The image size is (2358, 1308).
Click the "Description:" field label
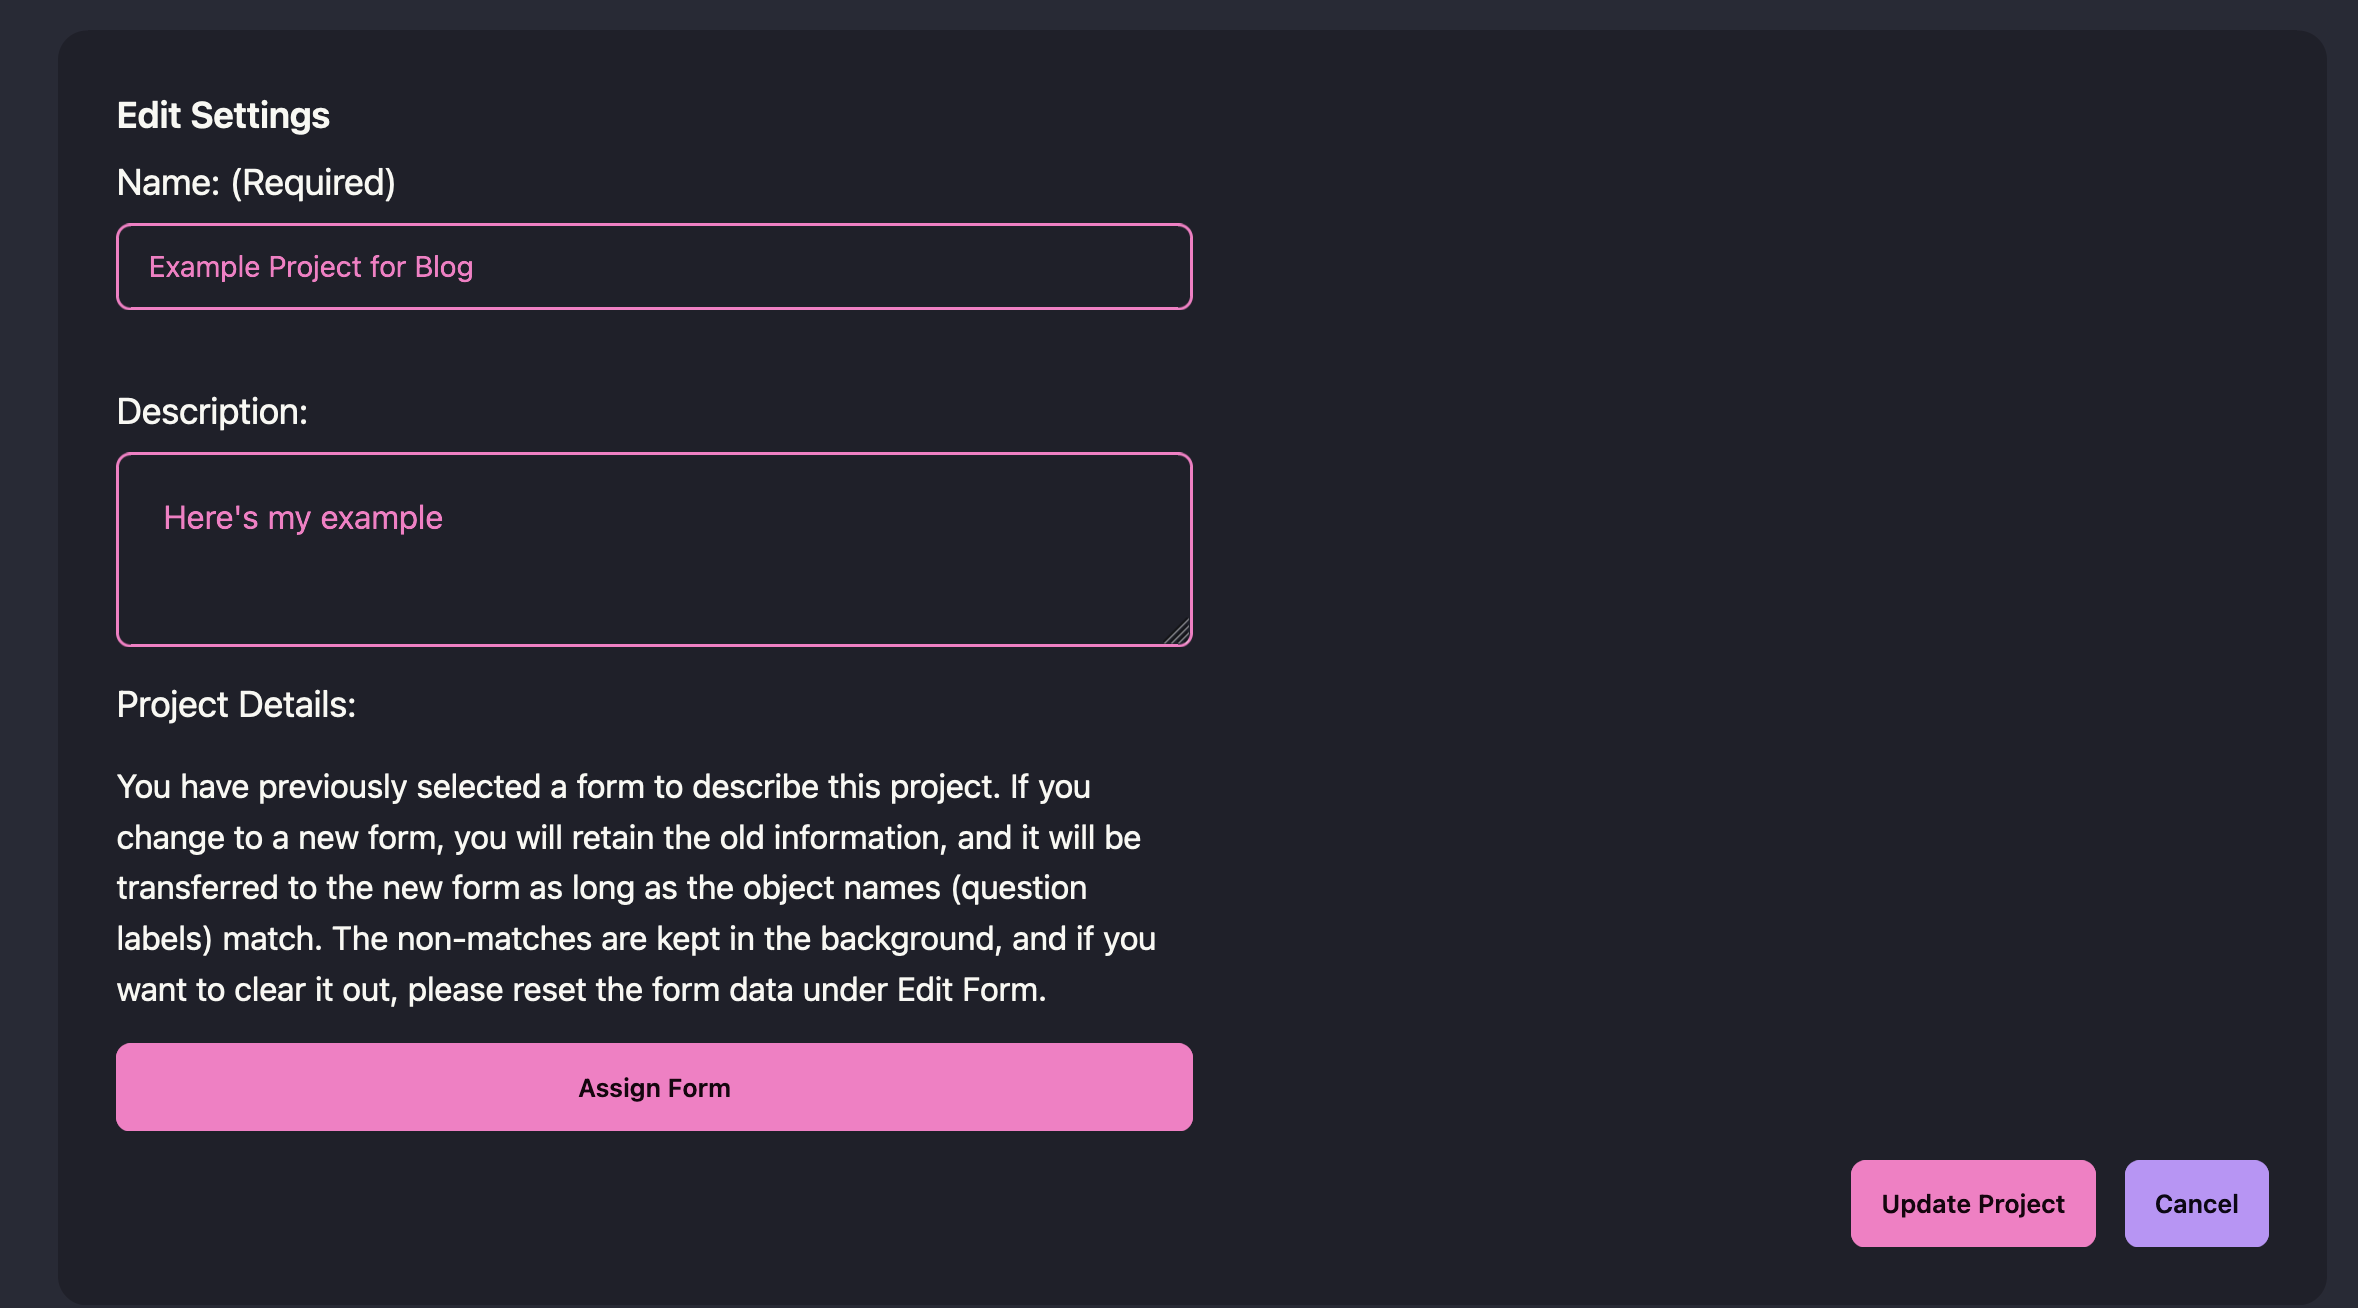(212, 412)
